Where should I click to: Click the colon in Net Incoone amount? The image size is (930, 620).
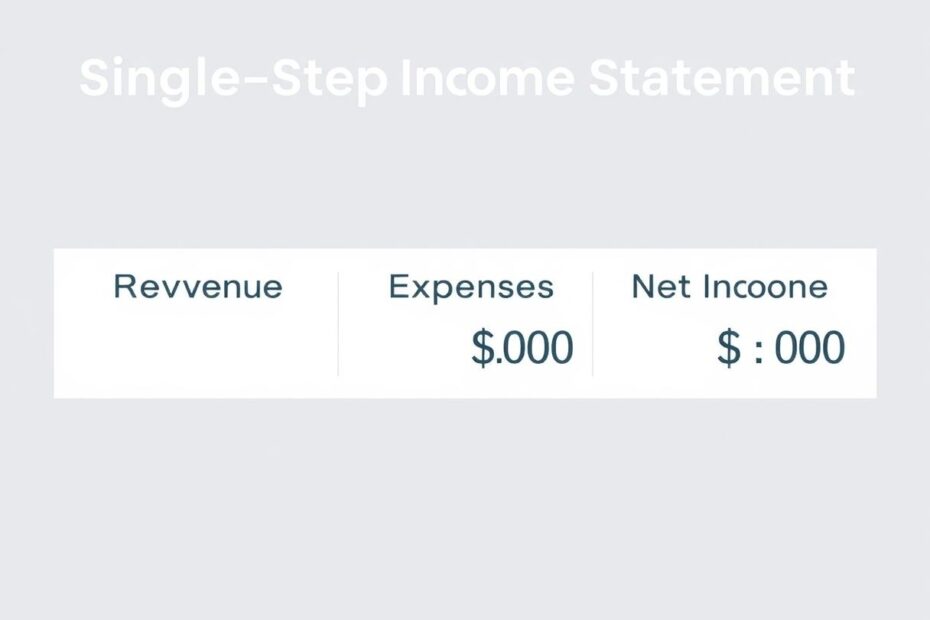[x=759, y=351]
